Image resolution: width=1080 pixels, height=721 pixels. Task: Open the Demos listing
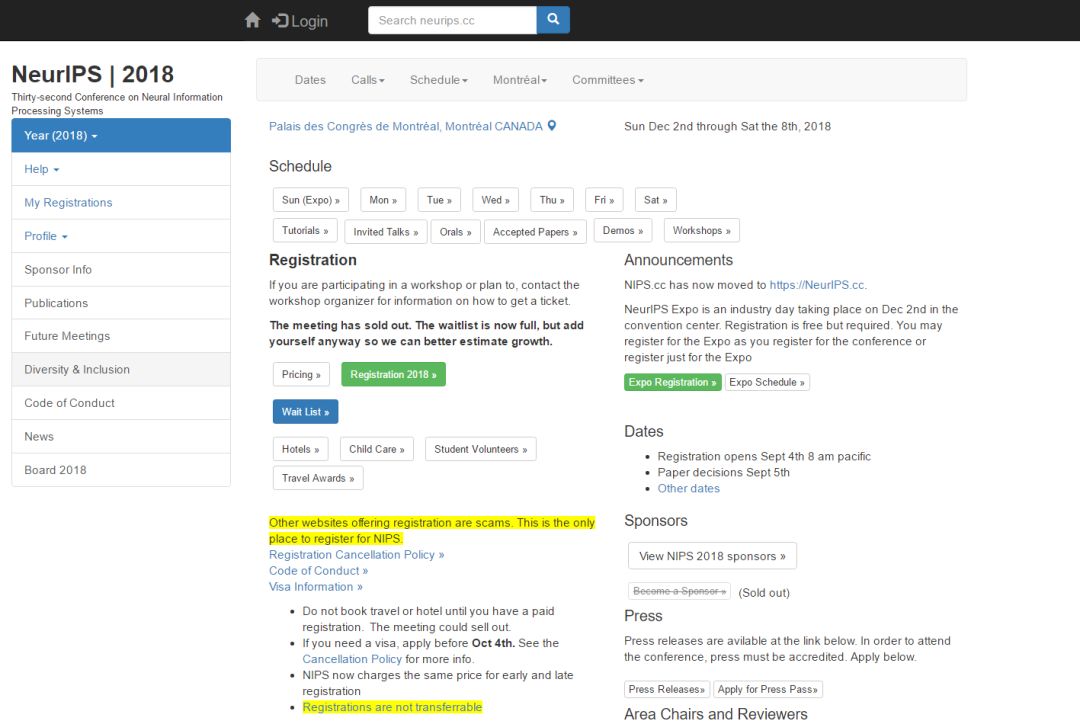click(x=623, y=231)
